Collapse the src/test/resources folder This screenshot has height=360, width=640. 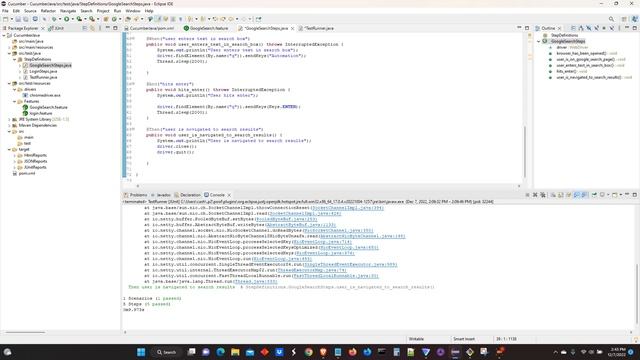tap(9, 84)
